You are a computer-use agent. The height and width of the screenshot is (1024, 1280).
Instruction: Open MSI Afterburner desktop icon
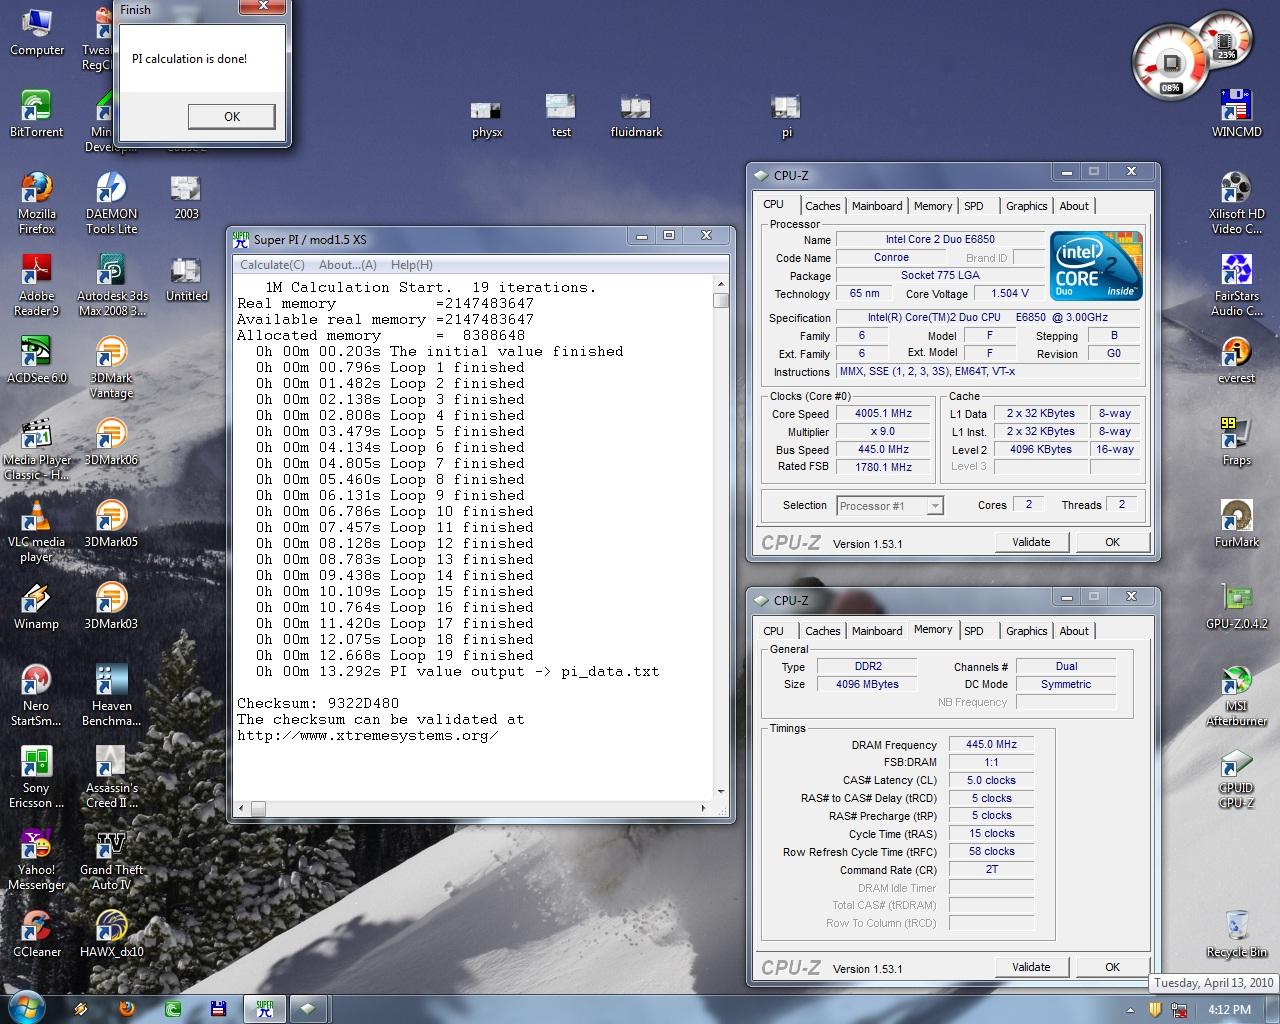pyautogui.click(x=1237, y=694)
